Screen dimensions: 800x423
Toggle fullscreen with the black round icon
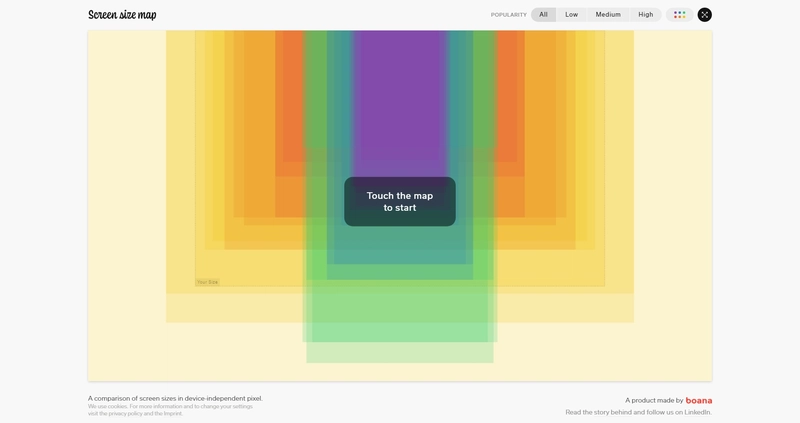click(x=705, y=15)
